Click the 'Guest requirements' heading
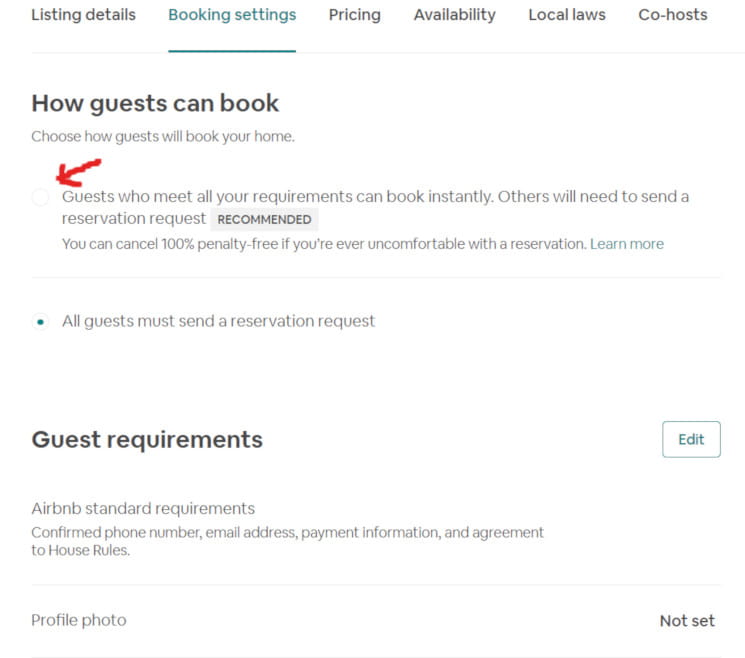 (147, 439)
